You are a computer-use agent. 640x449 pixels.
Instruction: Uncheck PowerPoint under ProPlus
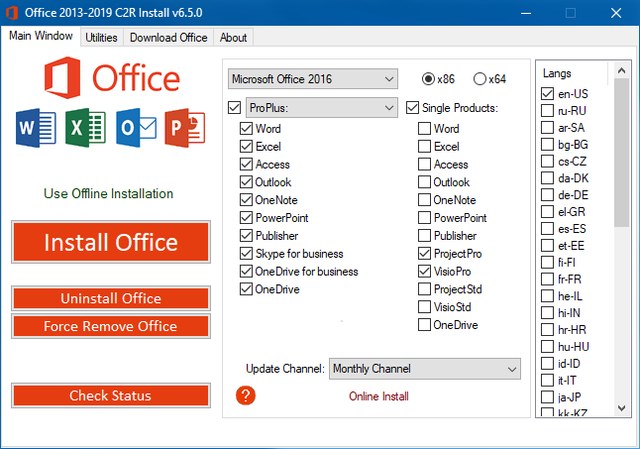pyautogui.click(x=246, y=218)
